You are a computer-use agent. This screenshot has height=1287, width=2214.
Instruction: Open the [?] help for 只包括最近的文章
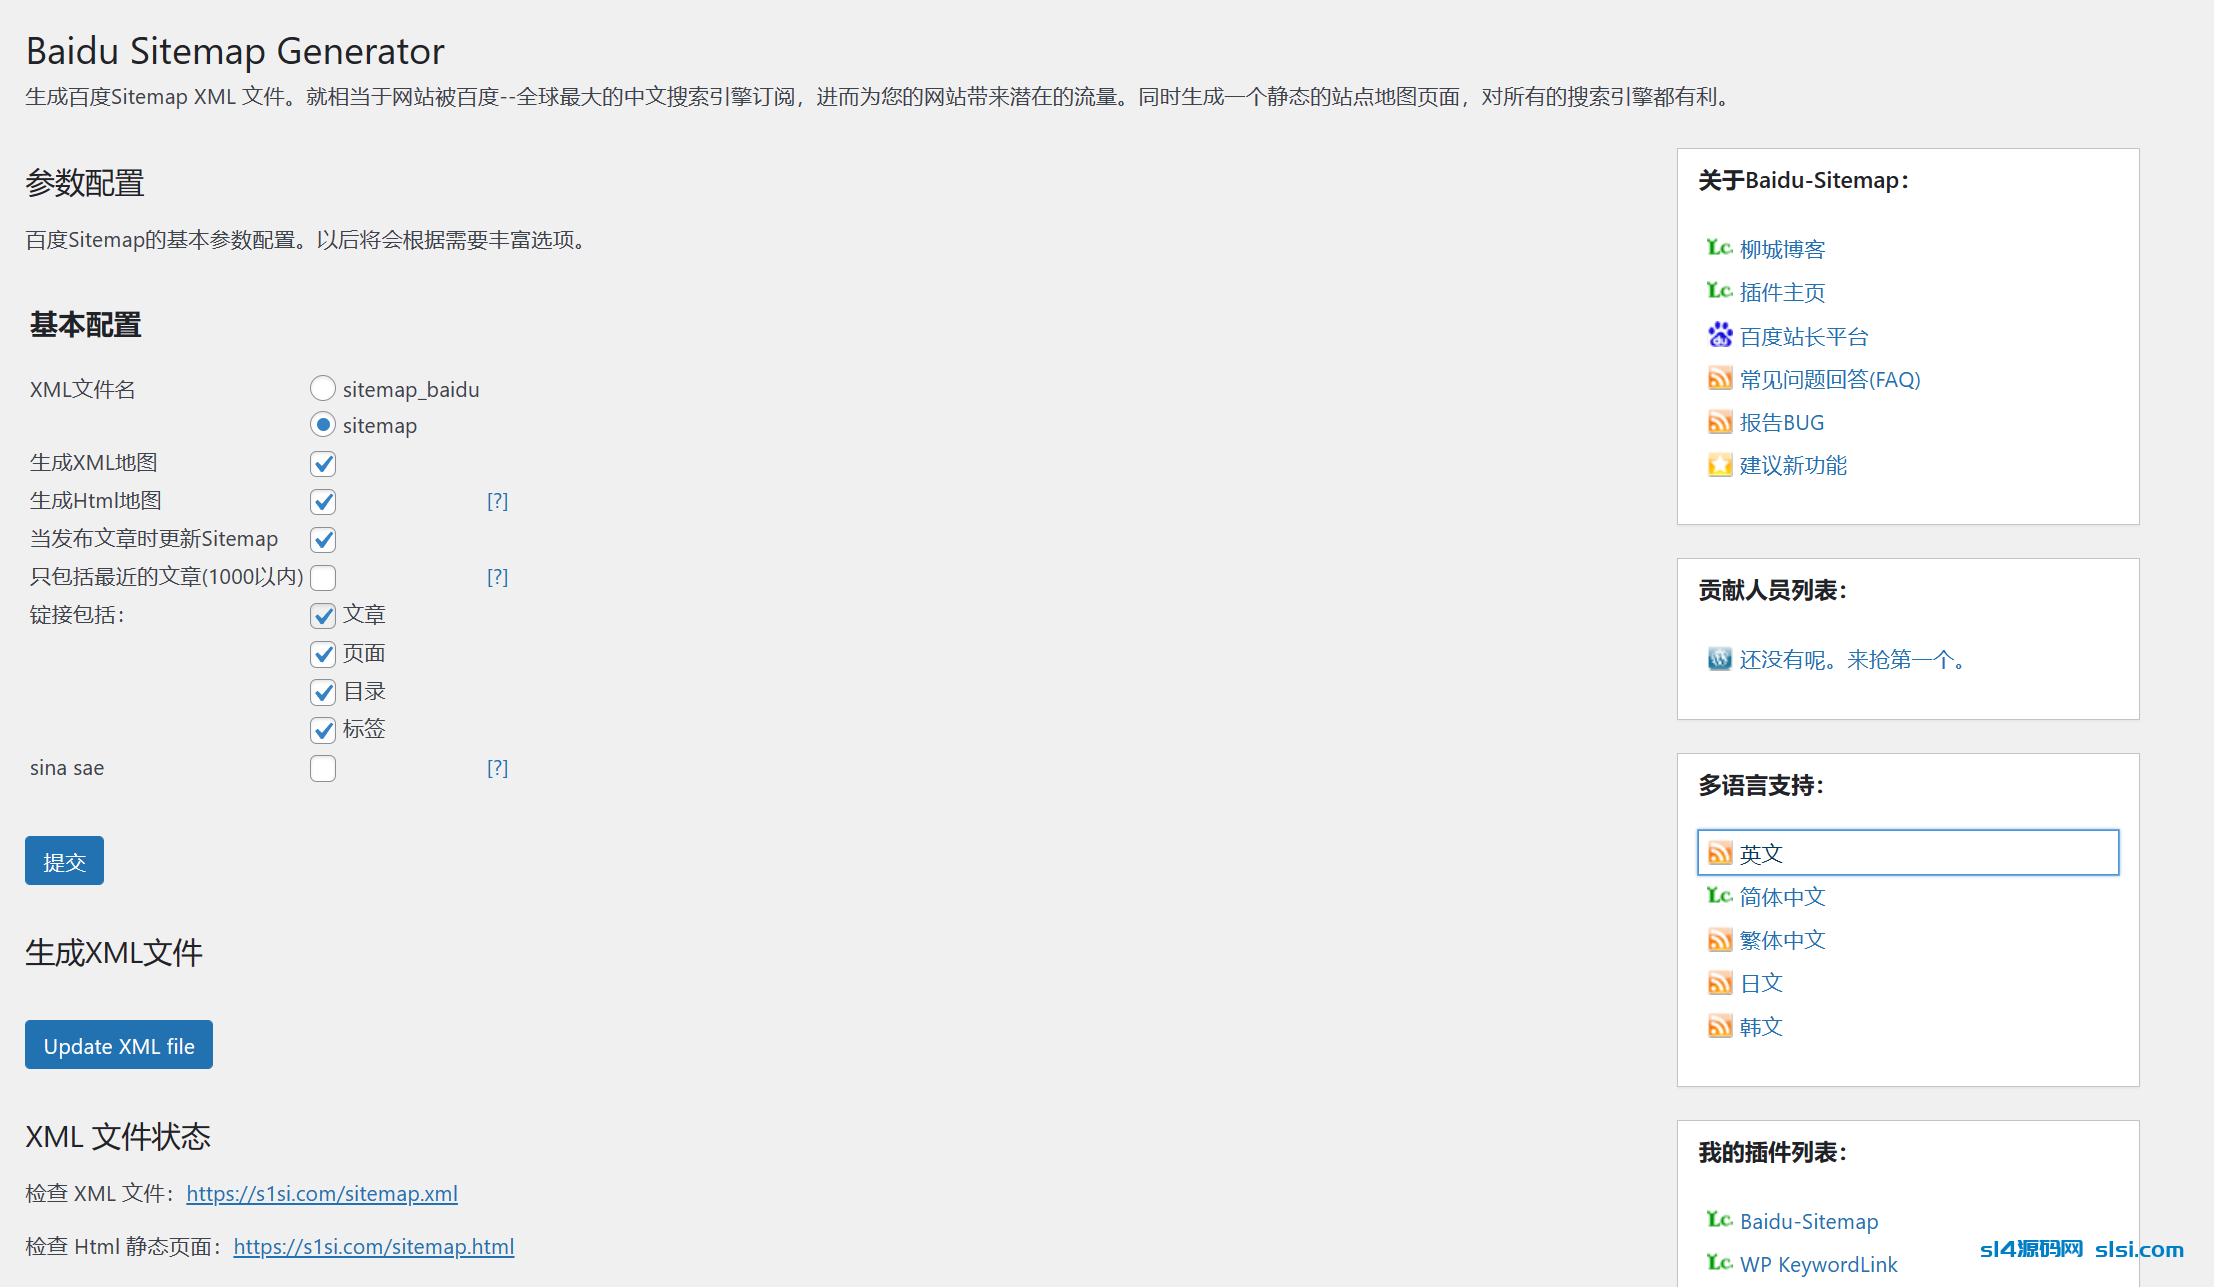point(497,577)
